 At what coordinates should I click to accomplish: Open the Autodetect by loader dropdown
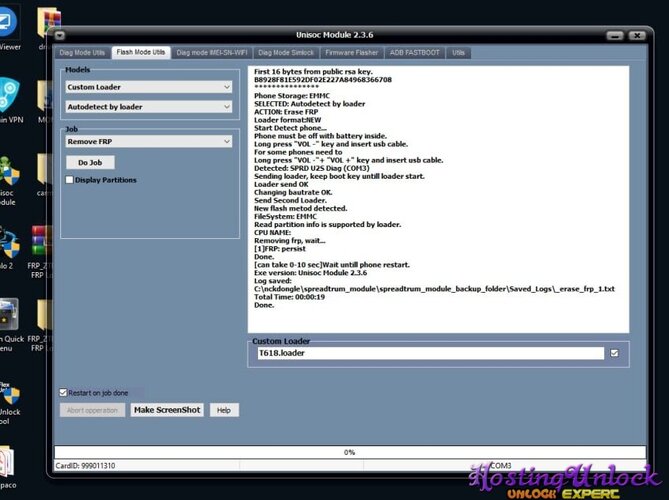[x=149, y=107]
